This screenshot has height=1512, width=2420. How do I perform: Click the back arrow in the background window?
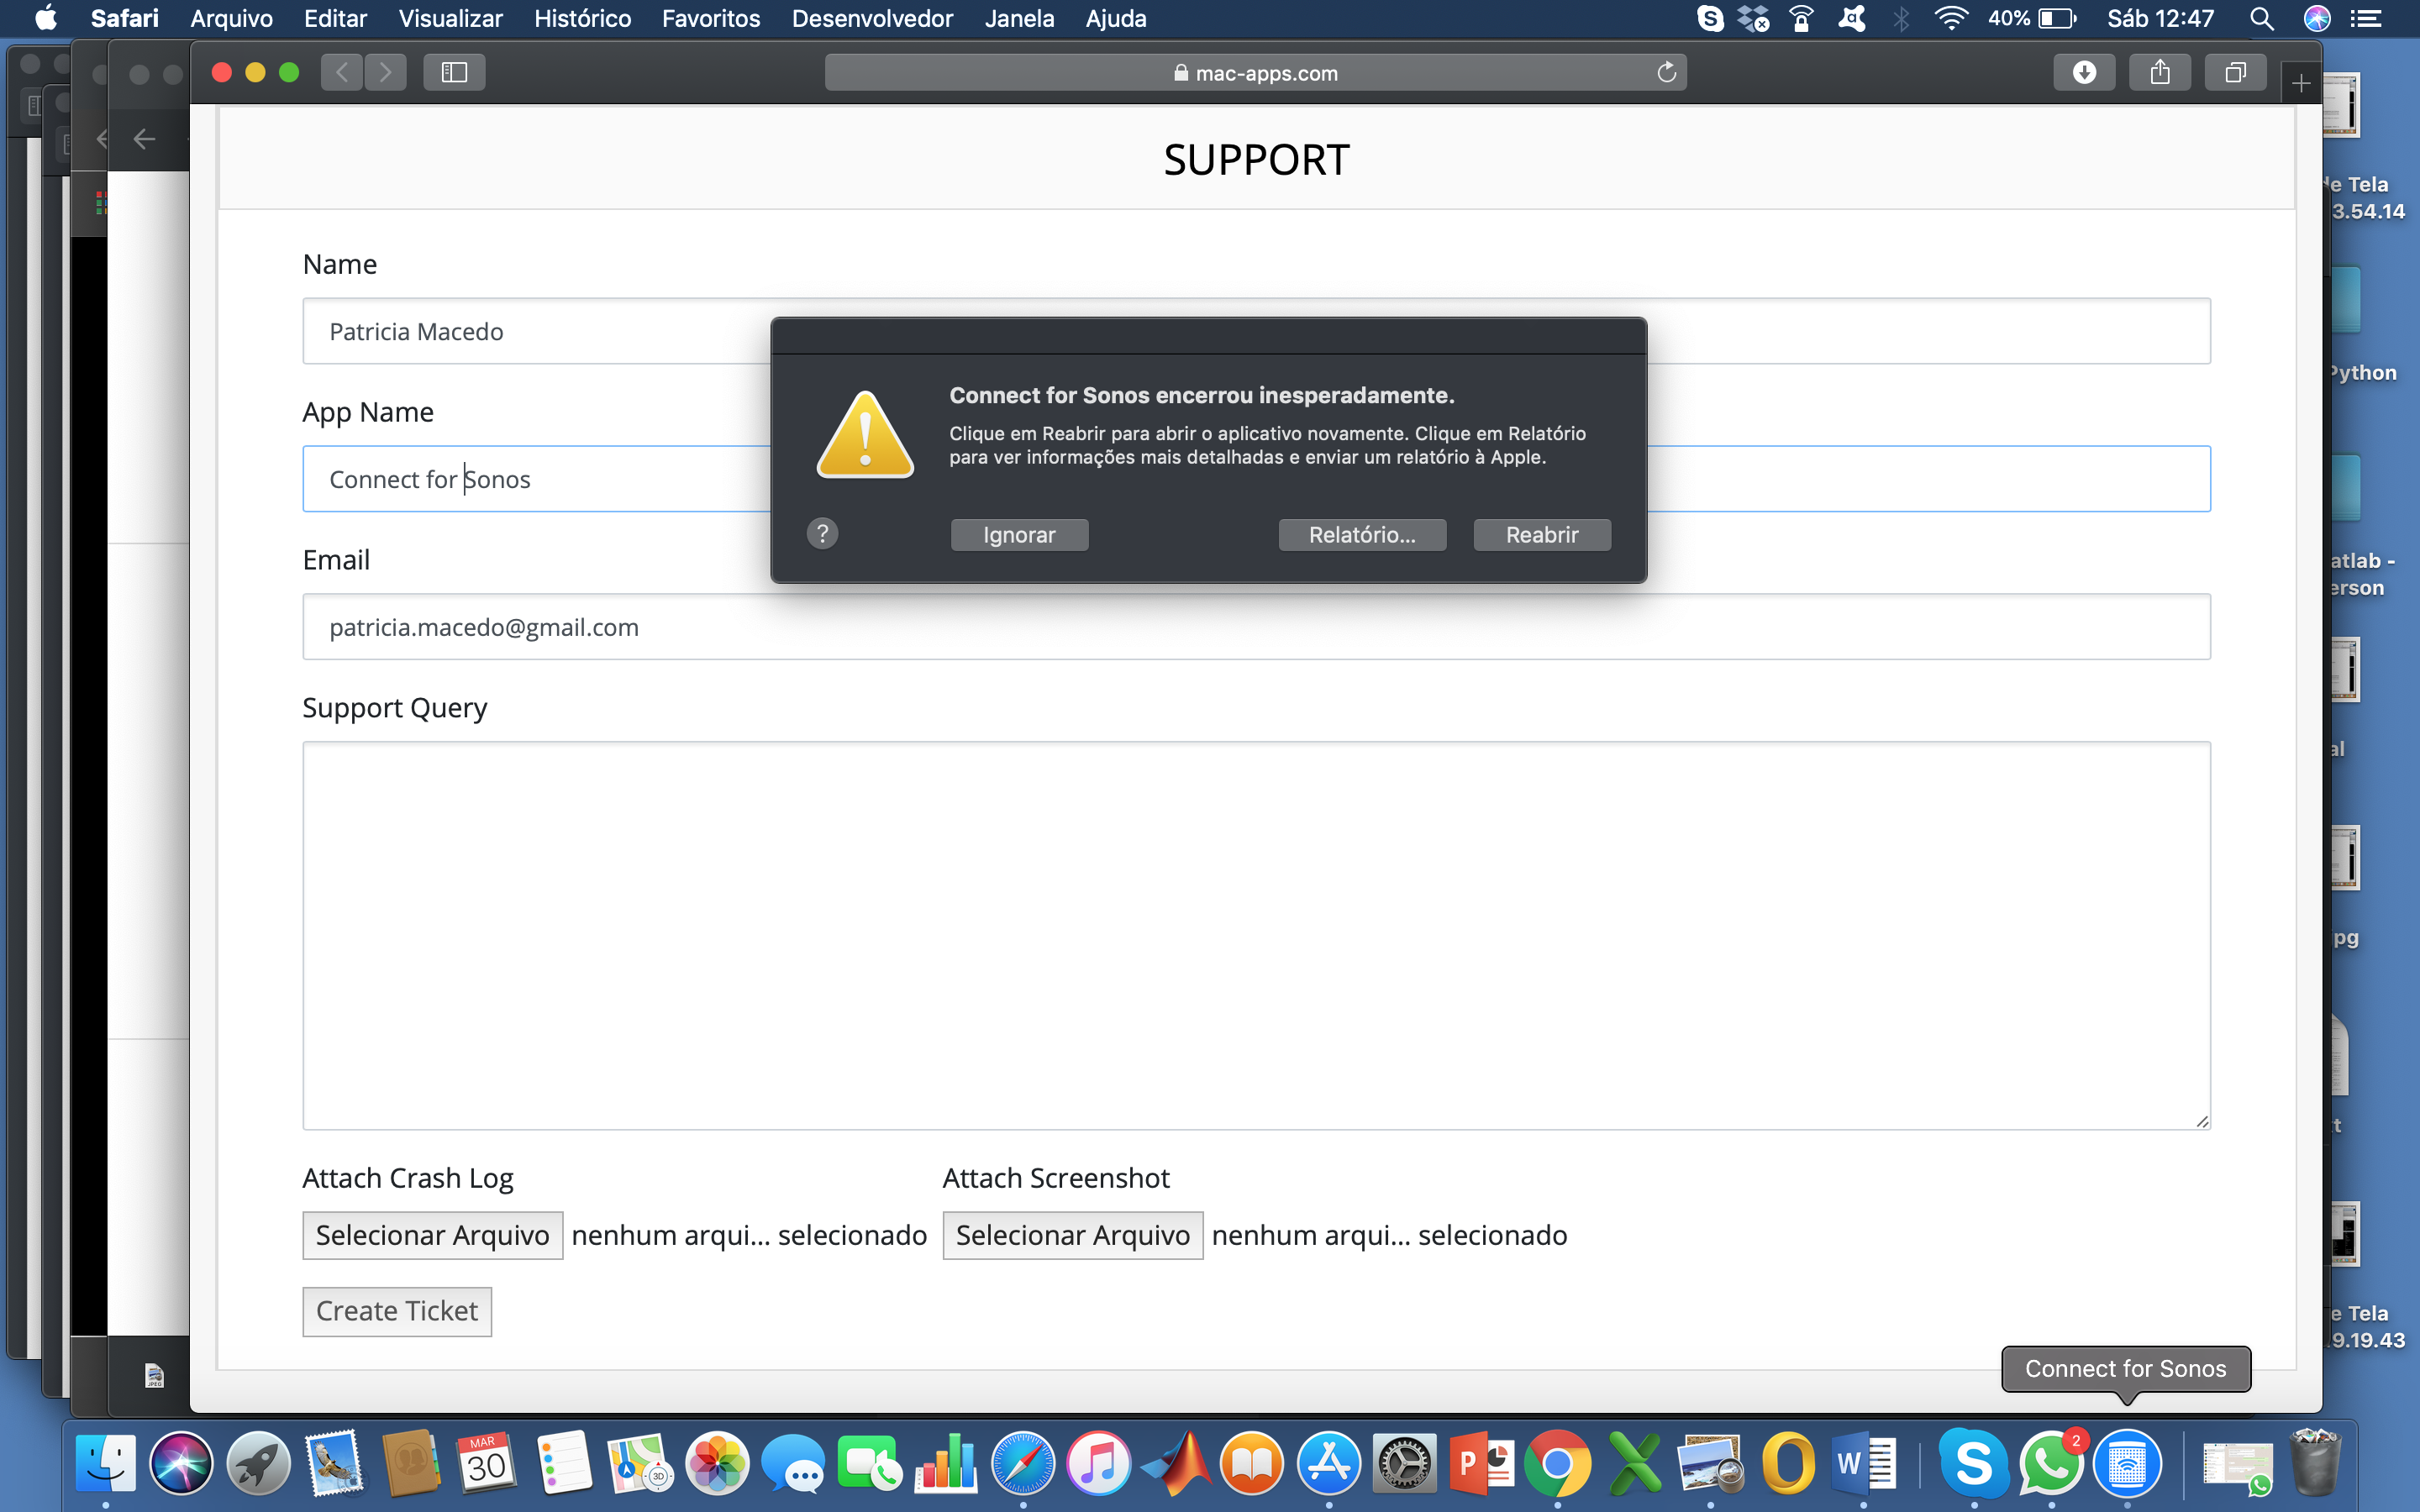click(x=144, y=139)
